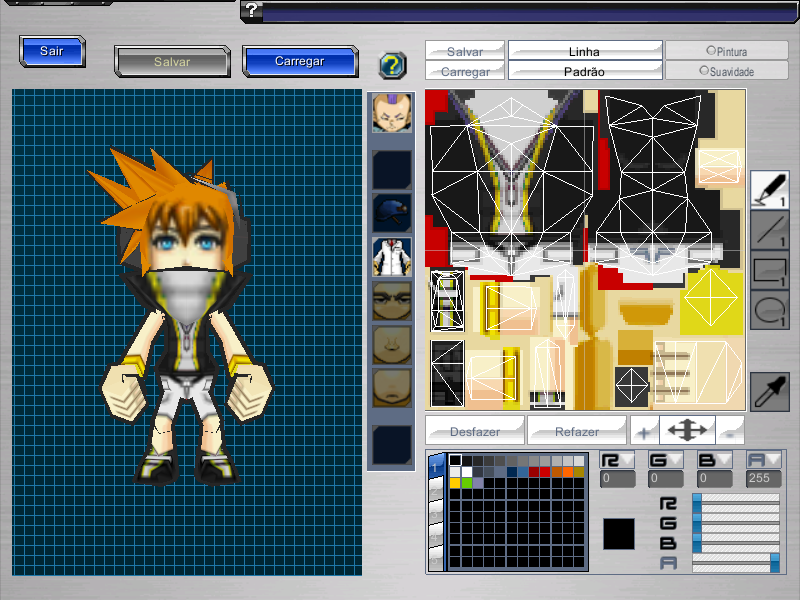Image resolution: width=800 pixels, height=600 pixels.
Task: Click the large Salvar button beside Sair
Action: (172, 62)
